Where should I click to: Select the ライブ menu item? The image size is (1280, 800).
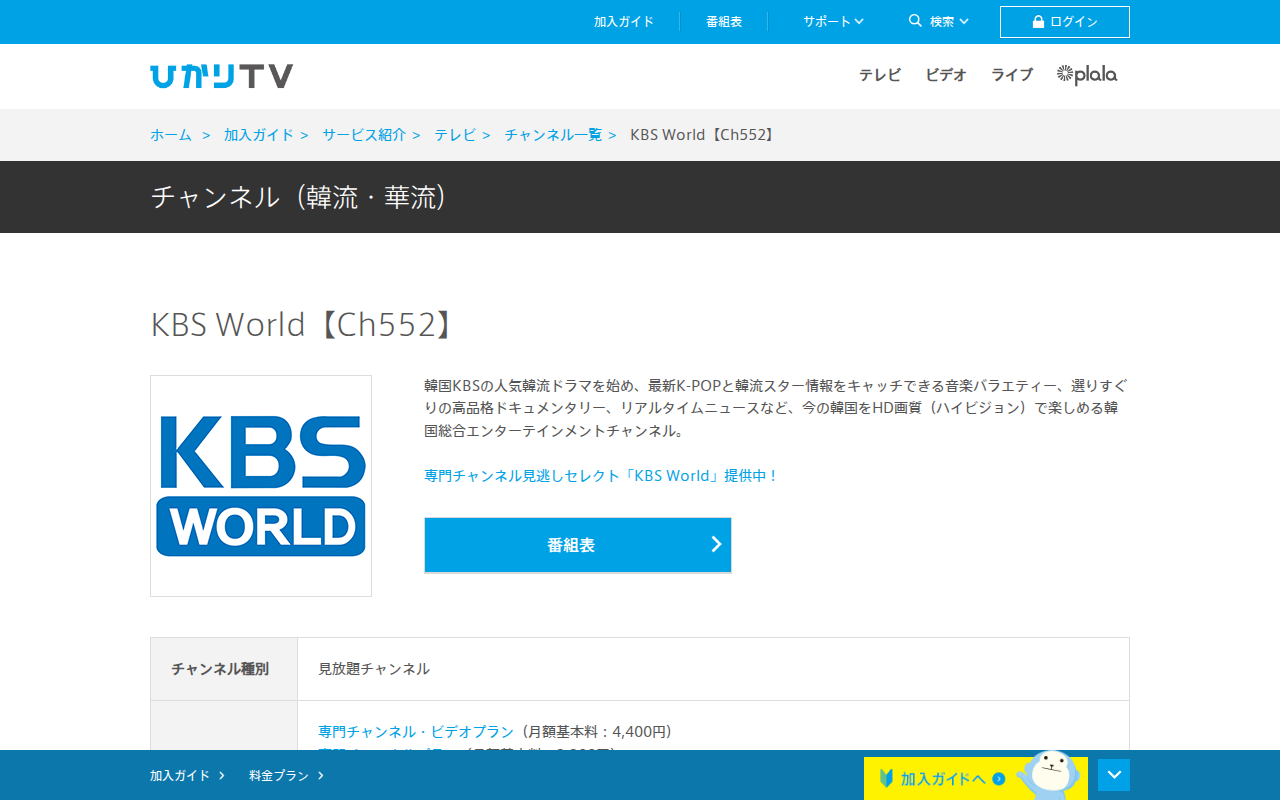pos(1012,75)
